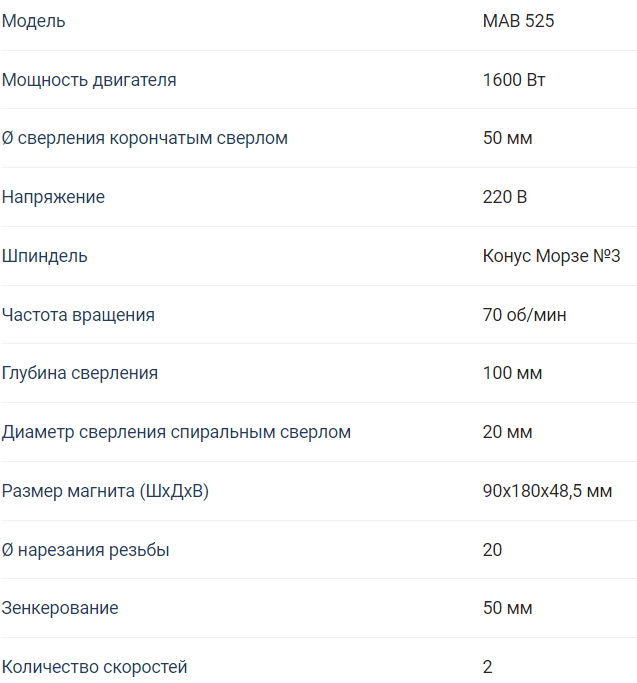
Task: Click the 'Напряжение' row label
Action: click(53, 197)
